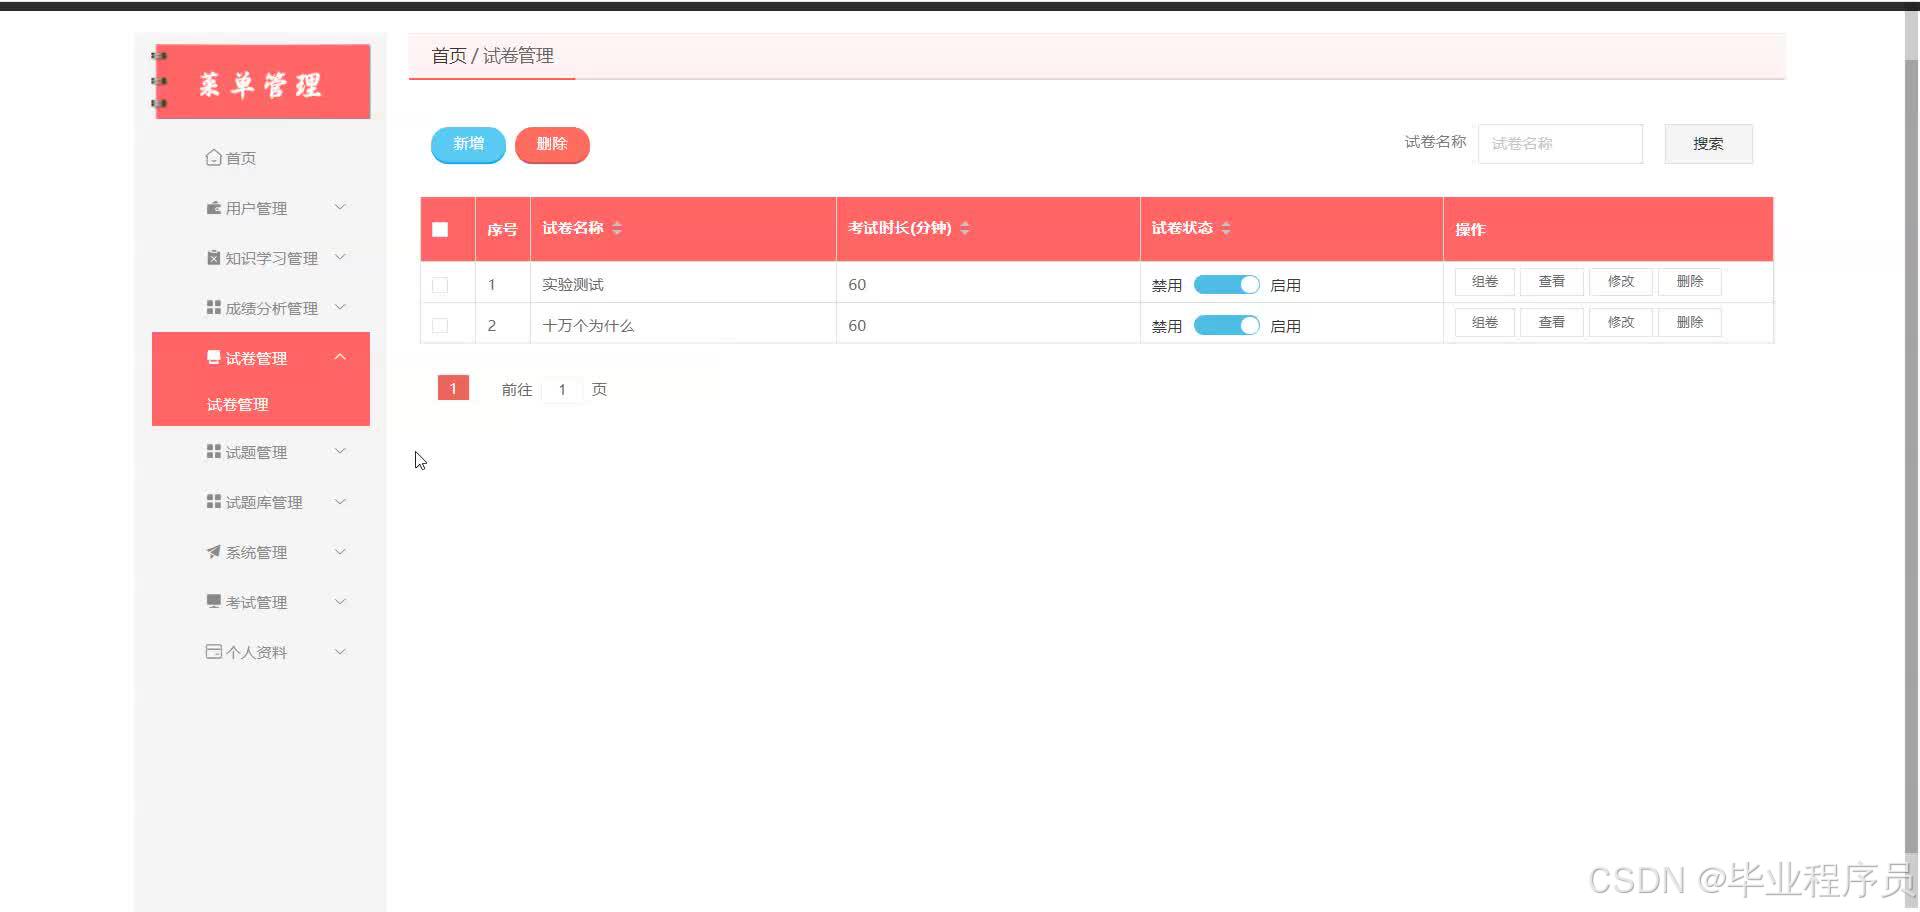The height and width of the screenshot is (912, 1920).
Task: Click the 菜单管理 banner title
Action: [260, 84]
